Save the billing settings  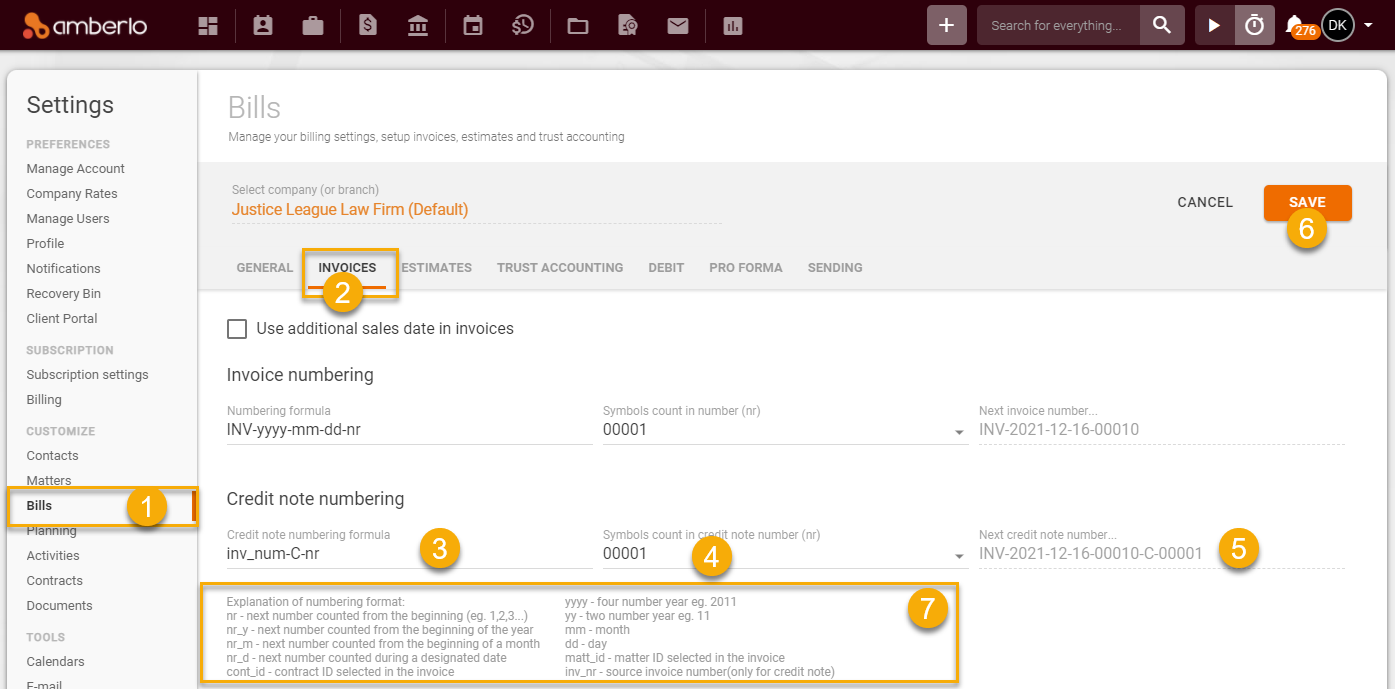pos(1307,201)
